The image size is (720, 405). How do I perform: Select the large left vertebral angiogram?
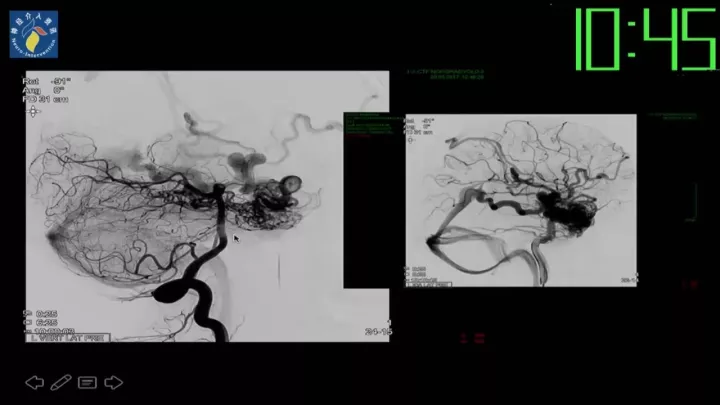click(x=206, y=206)
